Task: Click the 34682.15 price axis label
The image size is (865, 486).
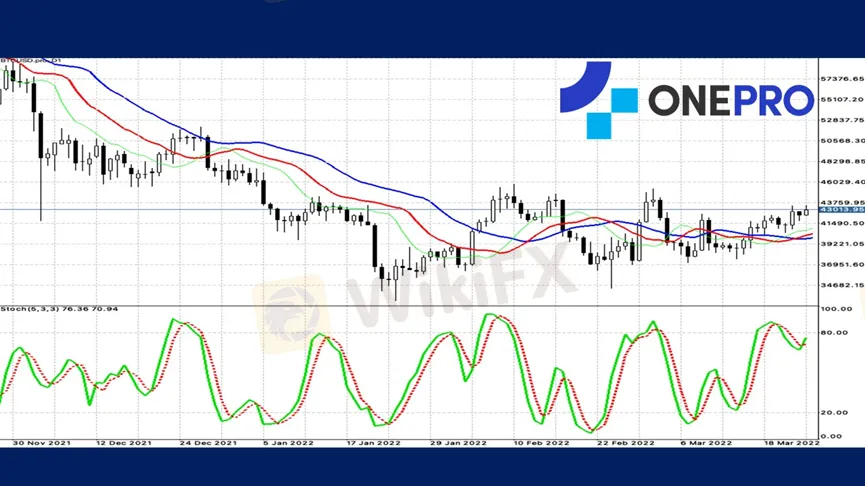Action: tap(840, 285)
